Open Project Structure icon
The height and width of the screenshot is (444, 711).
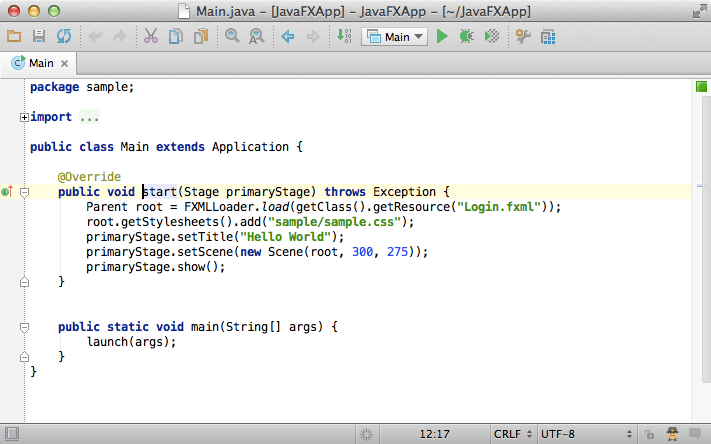click(548, 37)
